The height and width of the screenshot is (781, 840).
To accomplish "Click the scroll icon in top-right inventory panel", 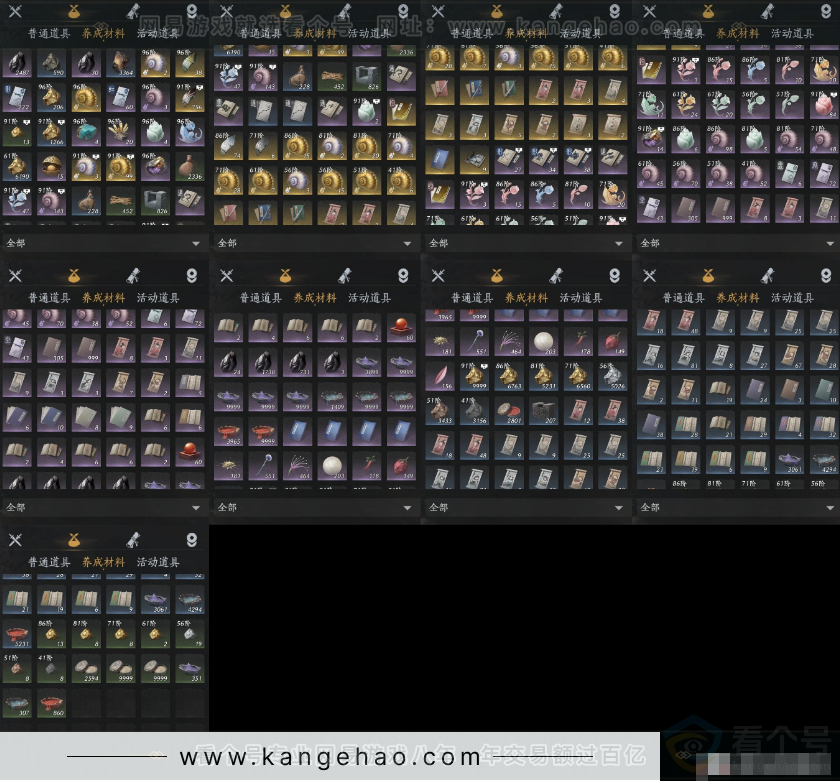I will click(x=767, y=11).
